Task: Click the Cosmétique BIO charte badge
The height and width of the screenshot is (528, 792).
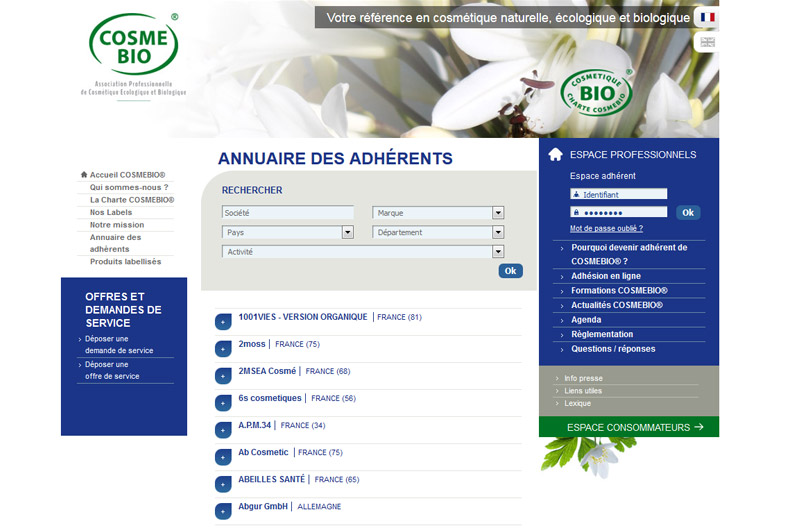Action: [x=597, y=93]
